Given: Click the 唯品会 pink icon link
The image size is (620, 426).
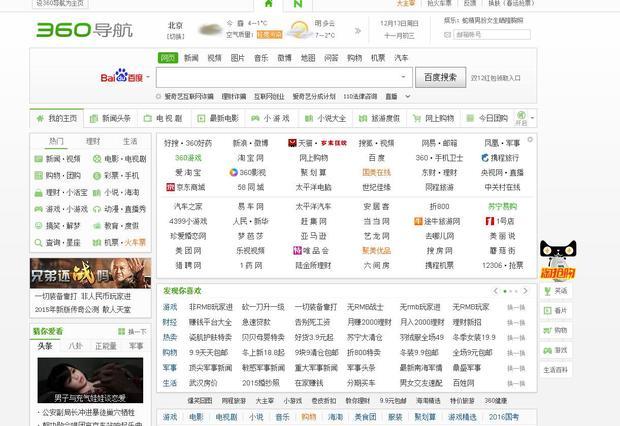Looking at the screenshot, I should pyautogui.click(x=297, y=250).
